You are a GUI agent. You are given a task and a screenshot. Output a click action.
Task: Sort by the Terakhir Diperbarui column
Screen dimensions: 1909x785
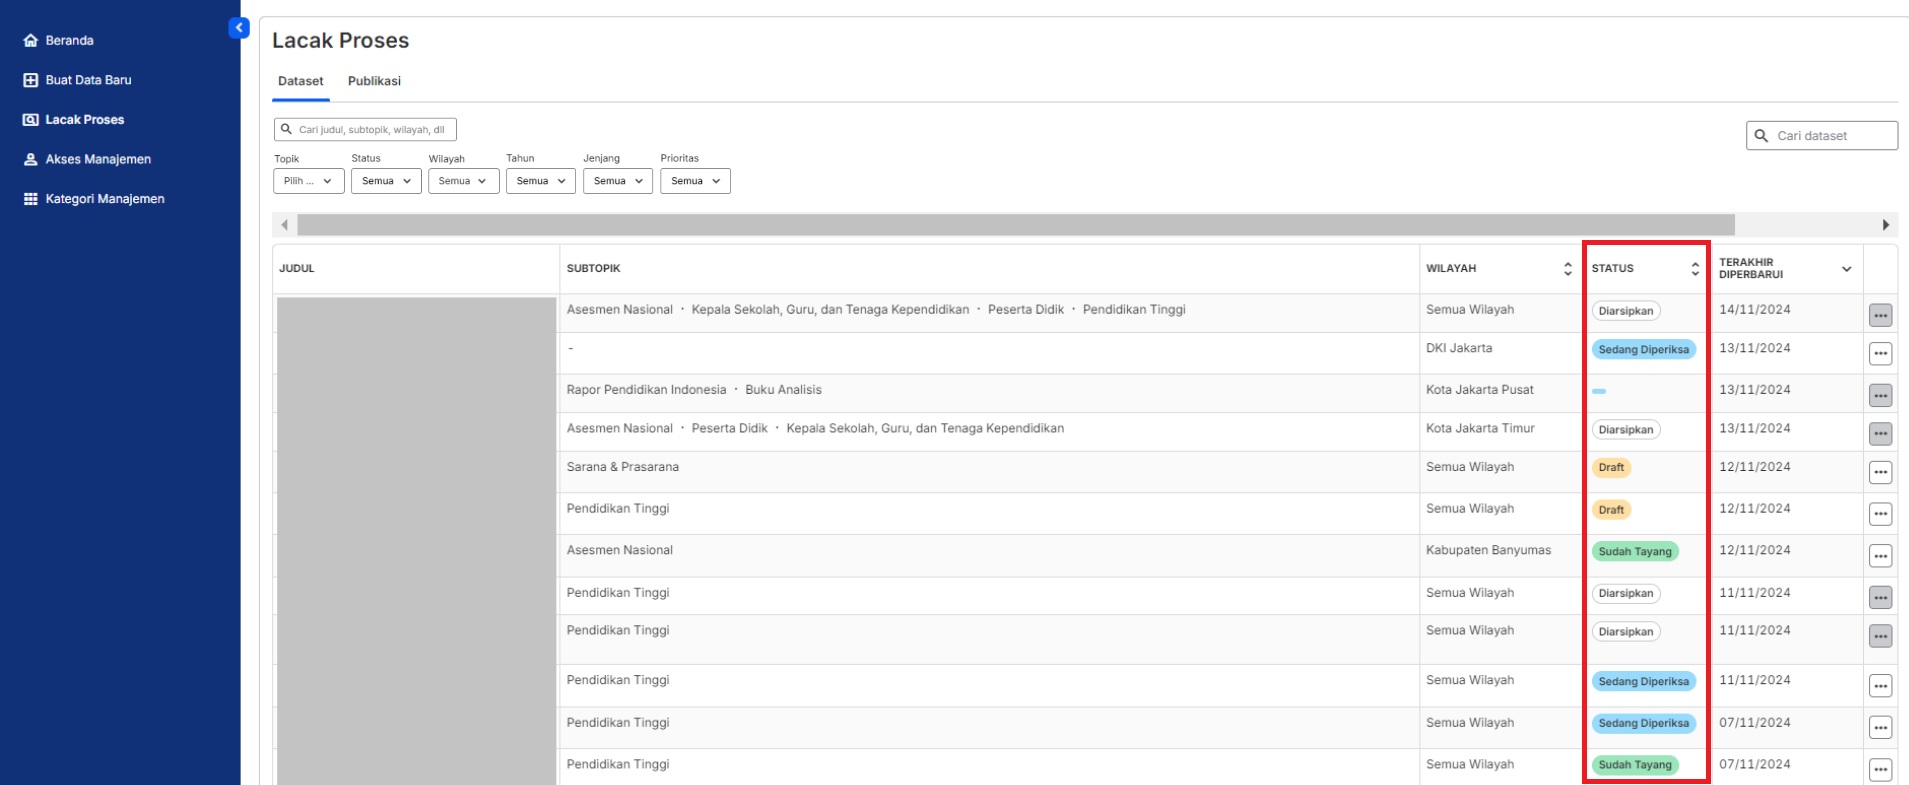tap(1846, 269)
